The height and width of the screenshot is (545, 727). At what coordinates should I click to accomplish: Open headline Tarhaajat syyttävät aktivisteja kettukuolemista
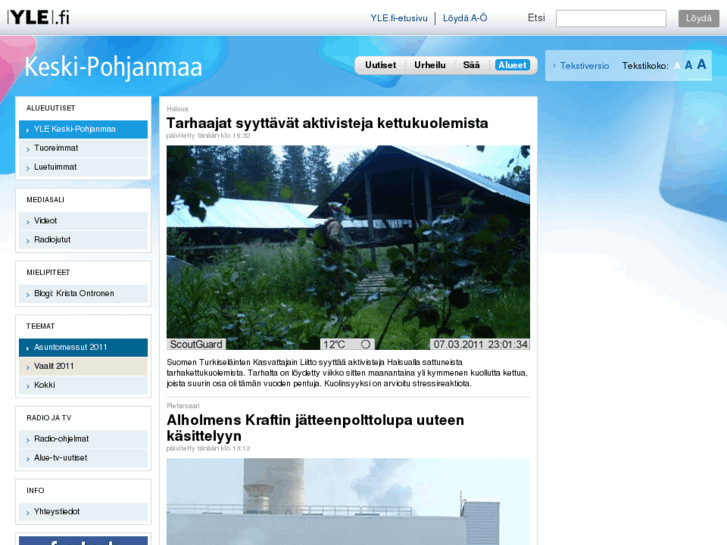pyautogui.click(x=327, y=123)
